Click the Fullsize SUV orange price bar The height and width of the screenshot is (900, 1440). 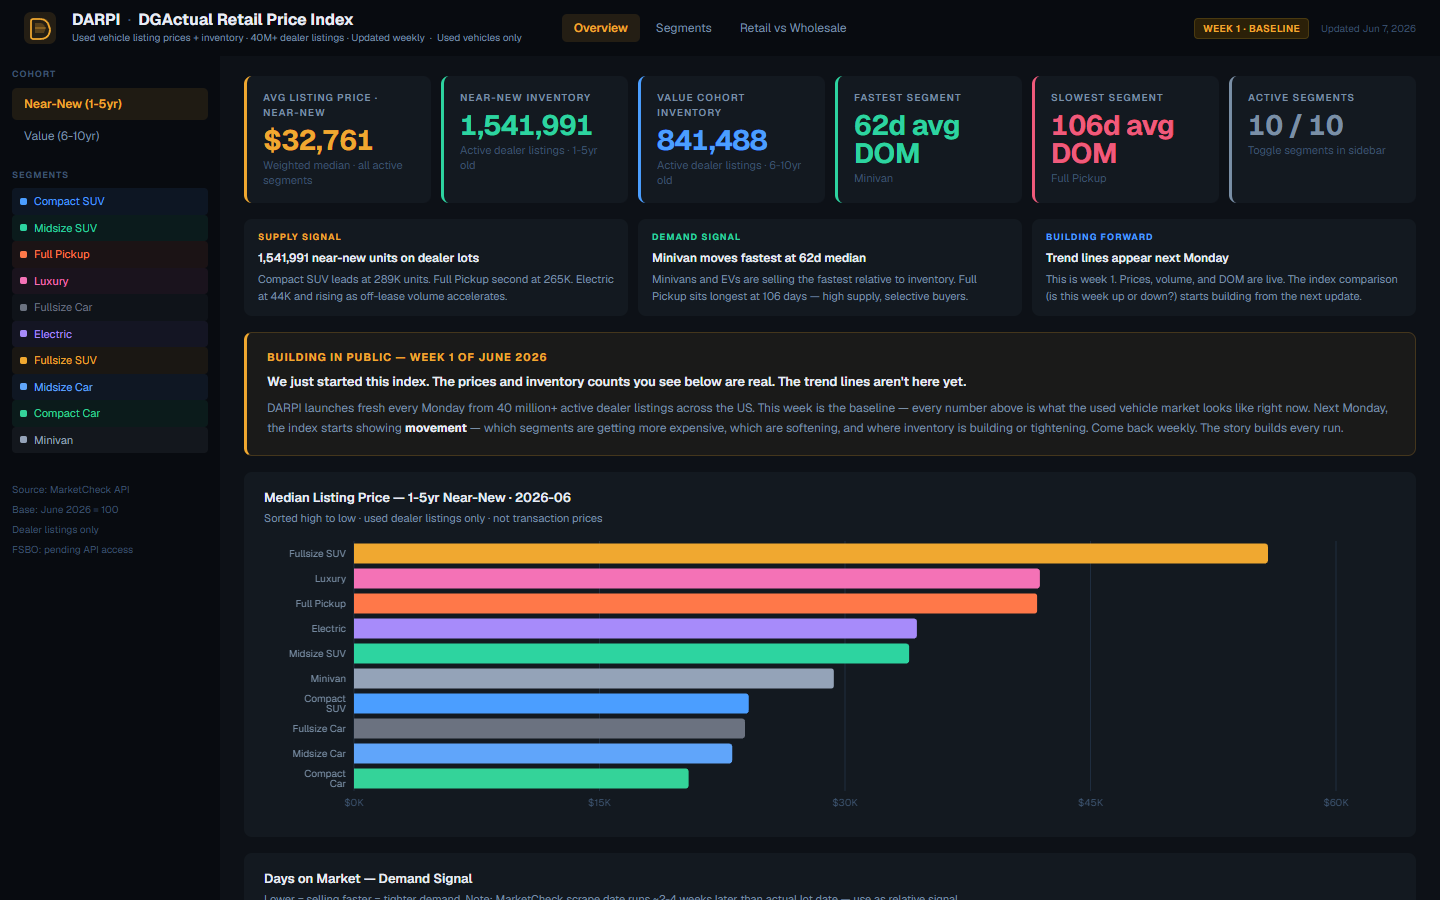coord(811,554)
